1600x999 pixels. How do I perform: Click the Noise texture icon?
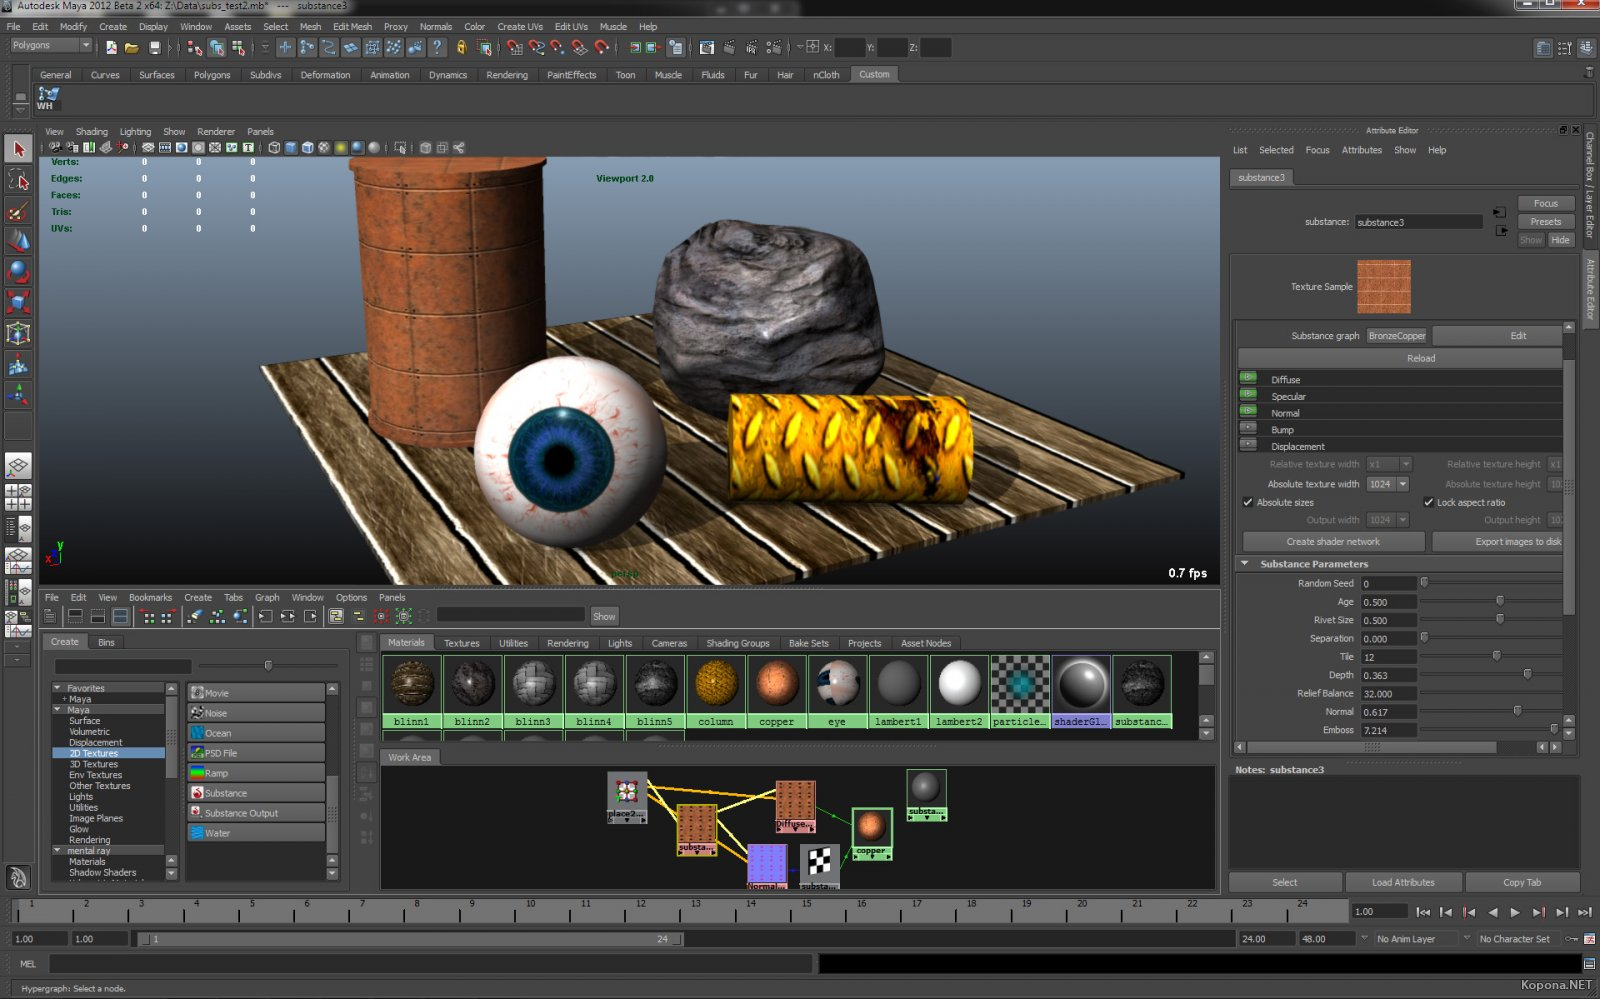click(197, 713)
